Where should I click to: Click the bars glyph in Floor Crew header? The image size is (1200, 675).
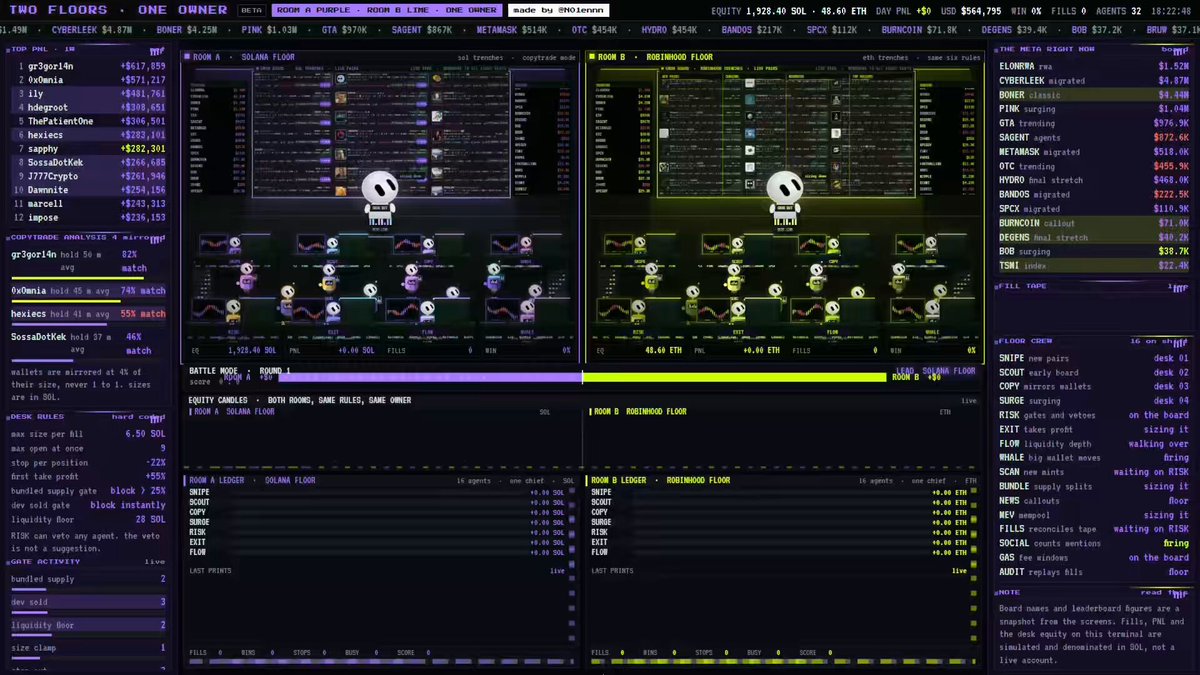pyautogui.click(x=1180, y=340)
